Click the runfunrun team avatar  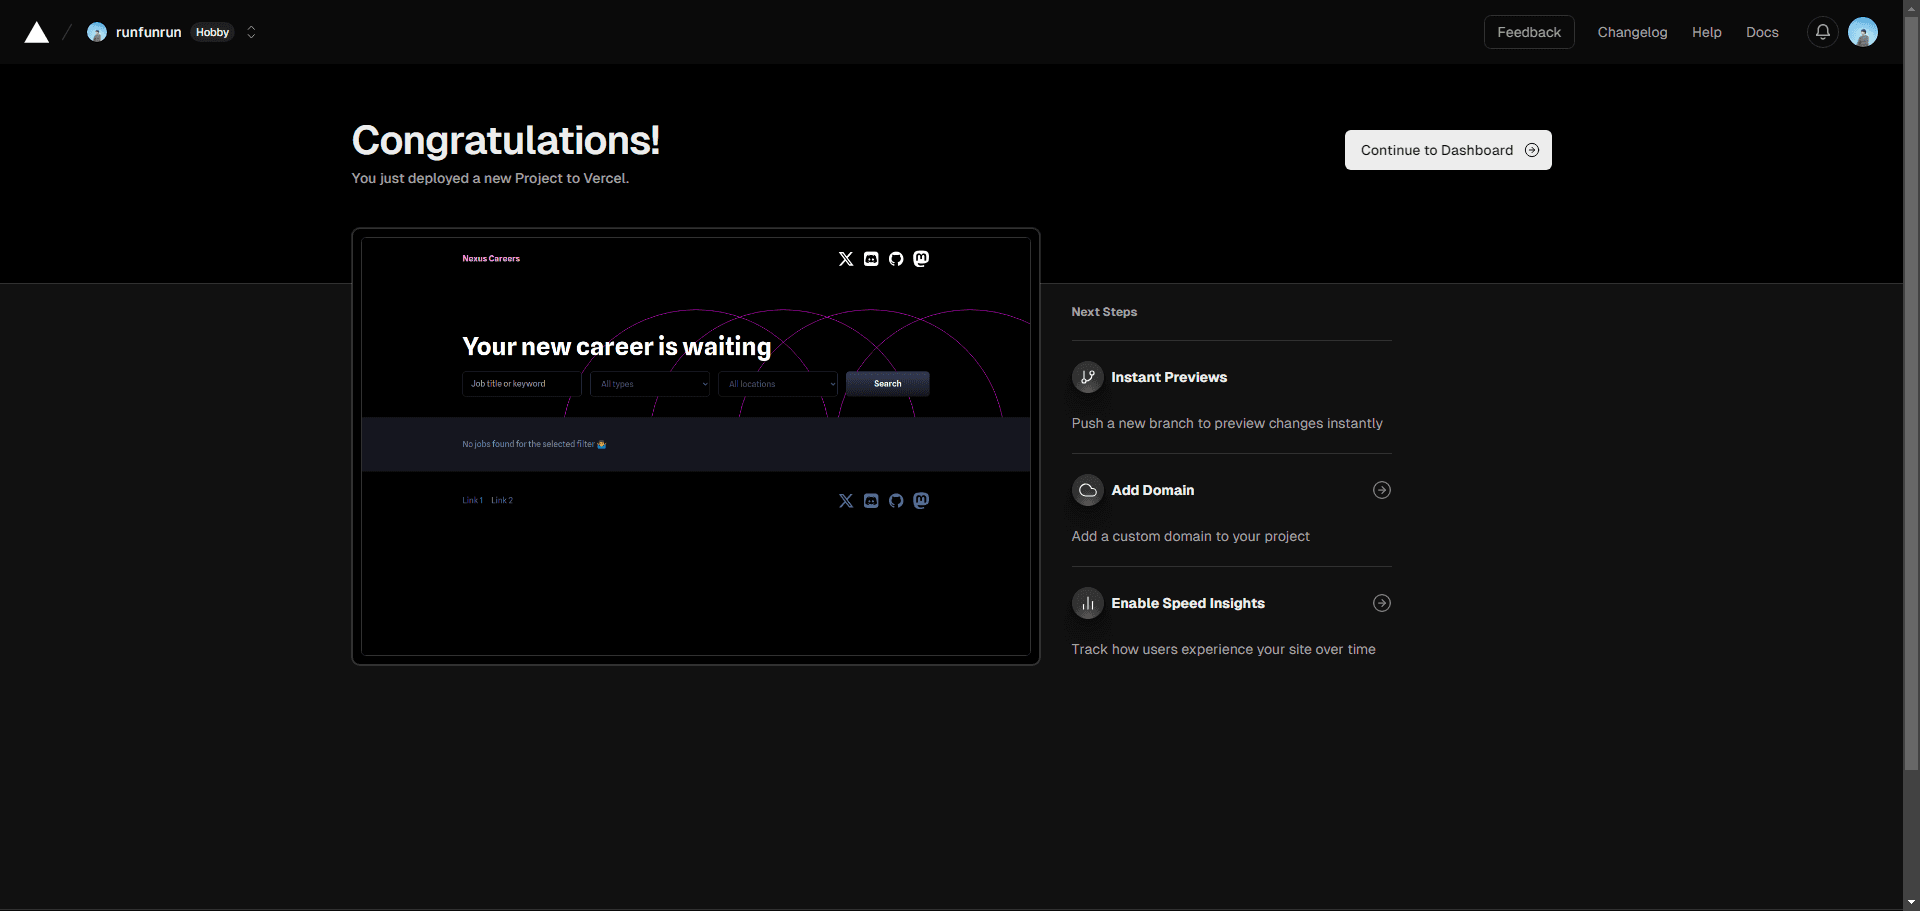(97, 32)
